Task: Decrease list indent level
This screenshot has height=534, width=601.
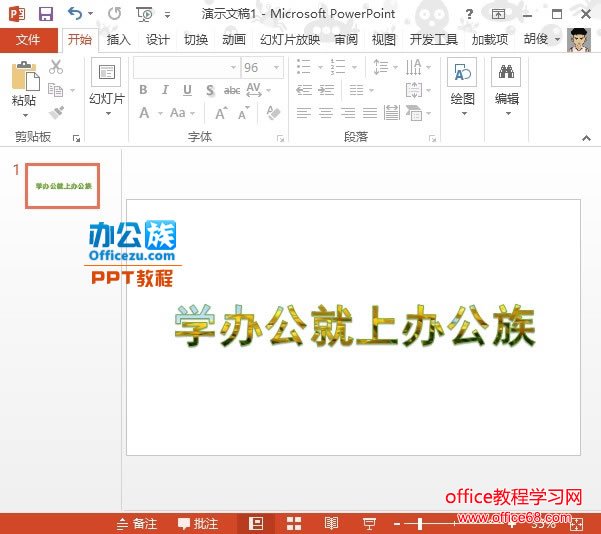Action: tap(304, 90)
